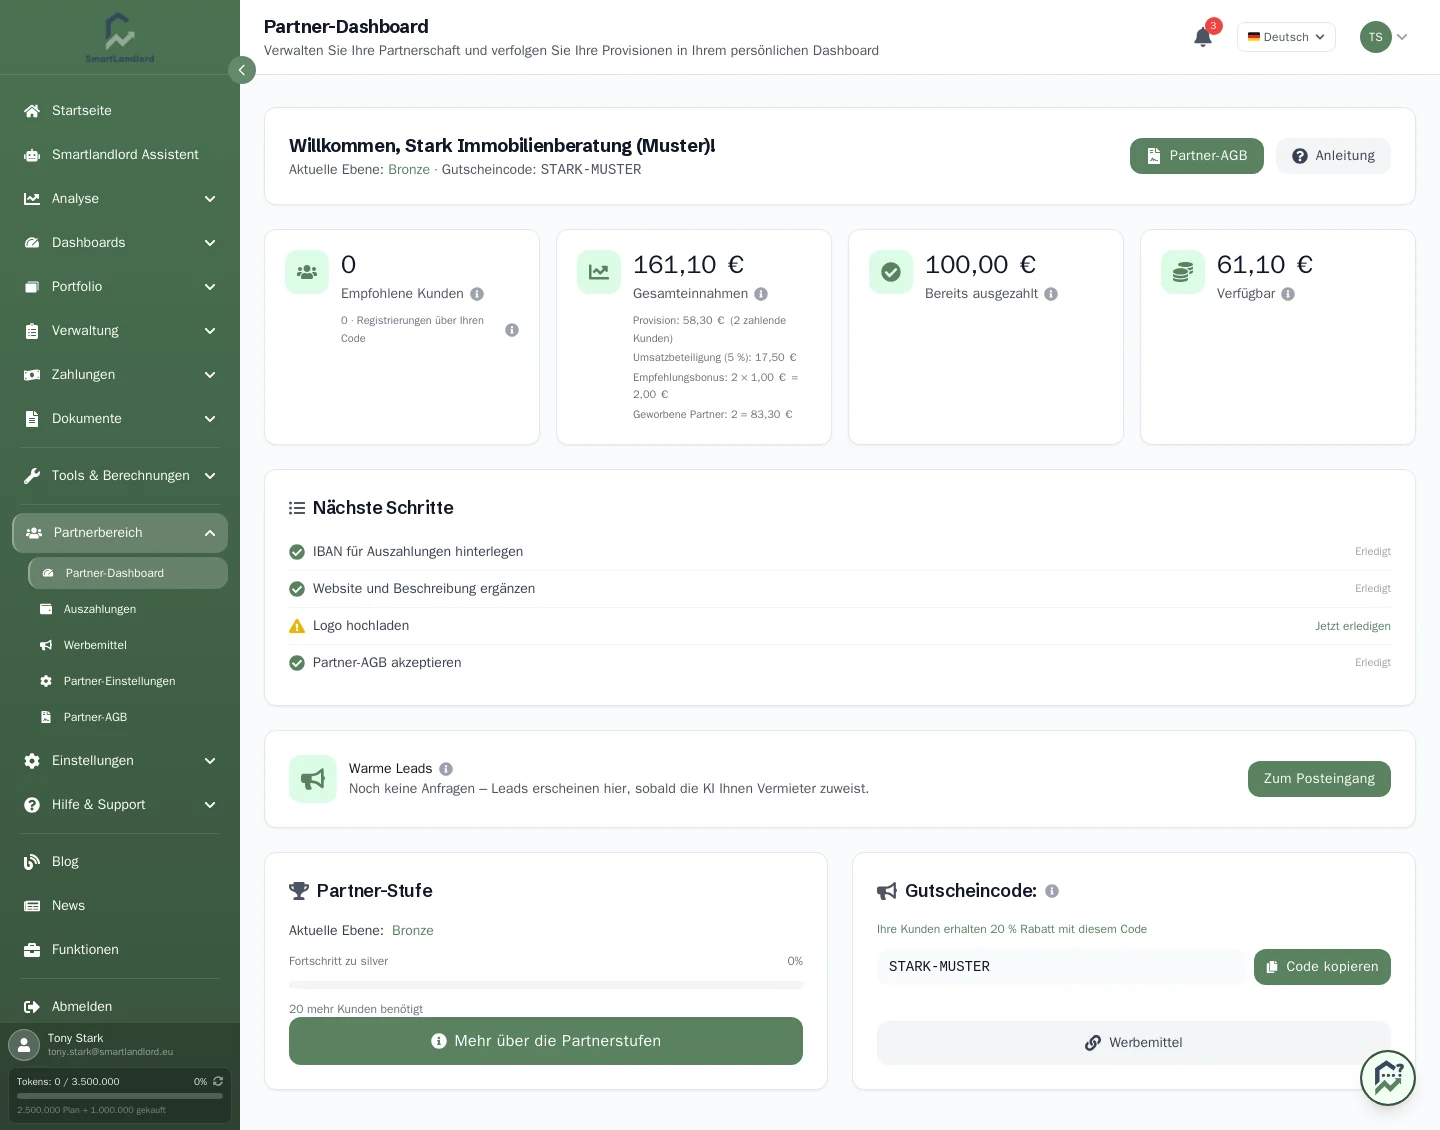Click the Tony Stark user avatar in sidebar
This screenshot has height=1130, width=1440.
[x=24, y=1045]
